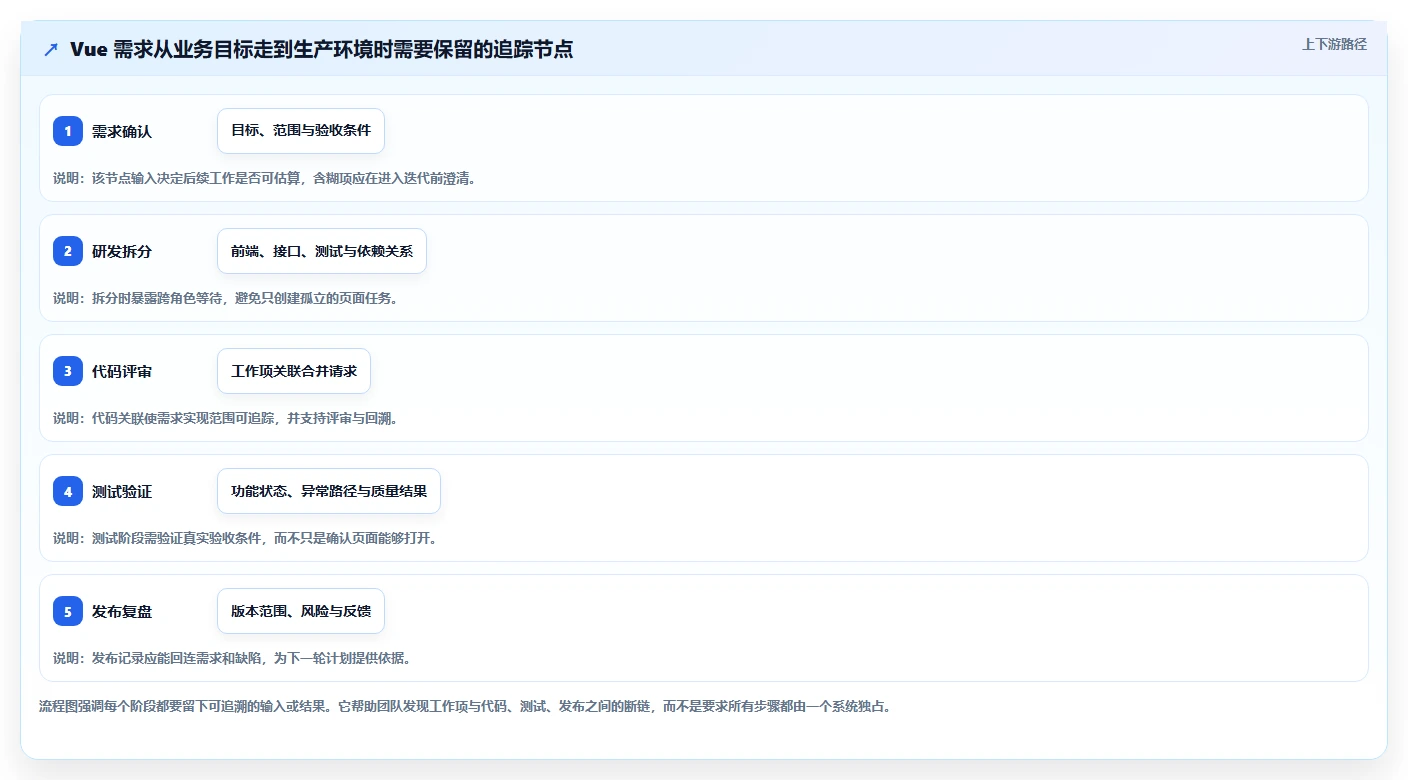The image size is (1408, 780).
Task: Select step number badge 5
Action: pos(68,611)
